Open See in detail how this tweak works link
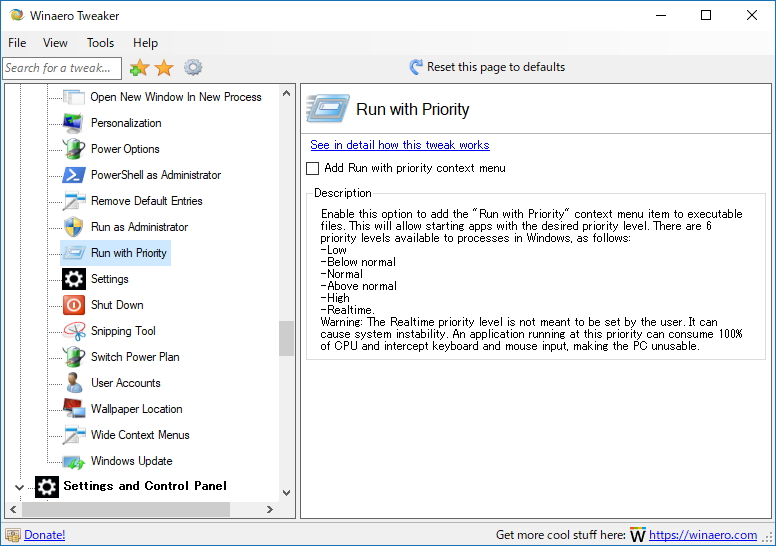 click(x=400, y=145)
